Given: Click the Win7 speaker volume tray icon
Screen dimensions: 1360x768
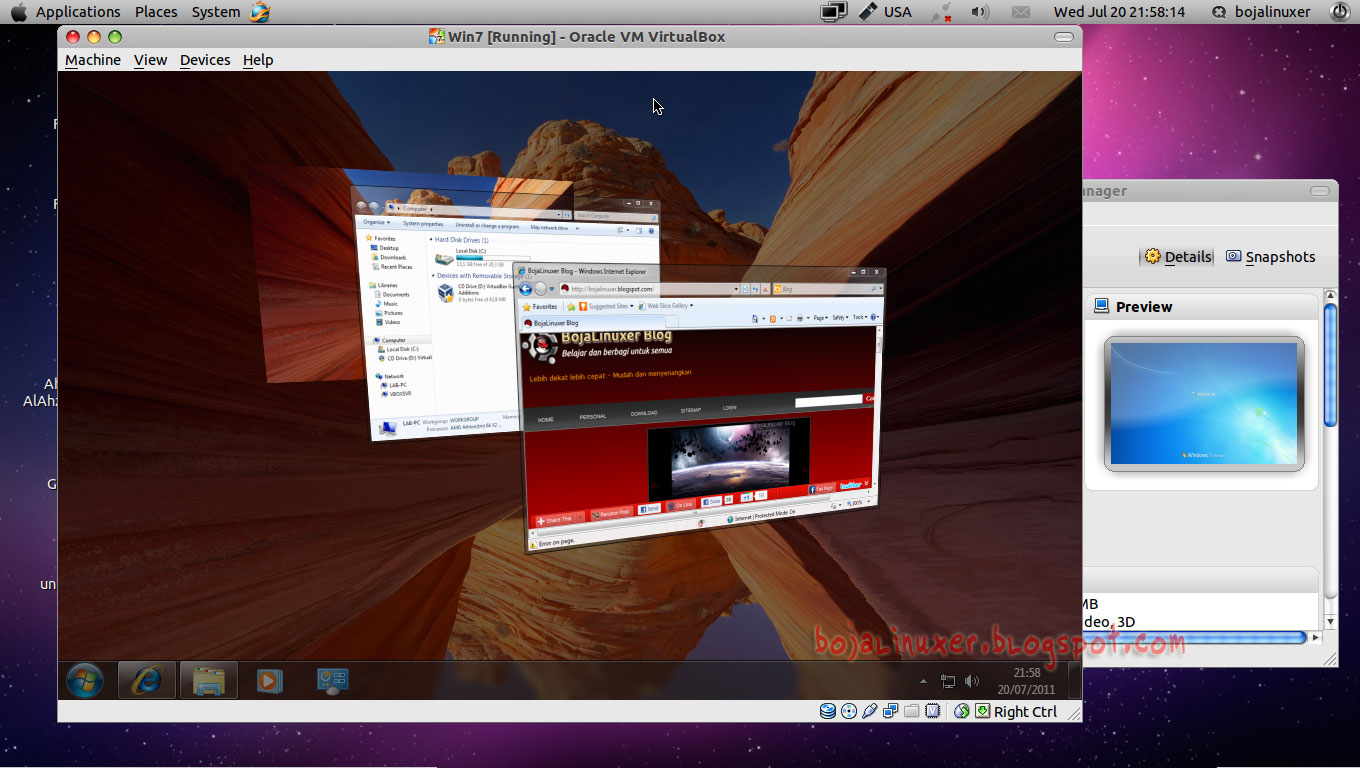Looking at the screenshot, I should [x=972, y=681].
